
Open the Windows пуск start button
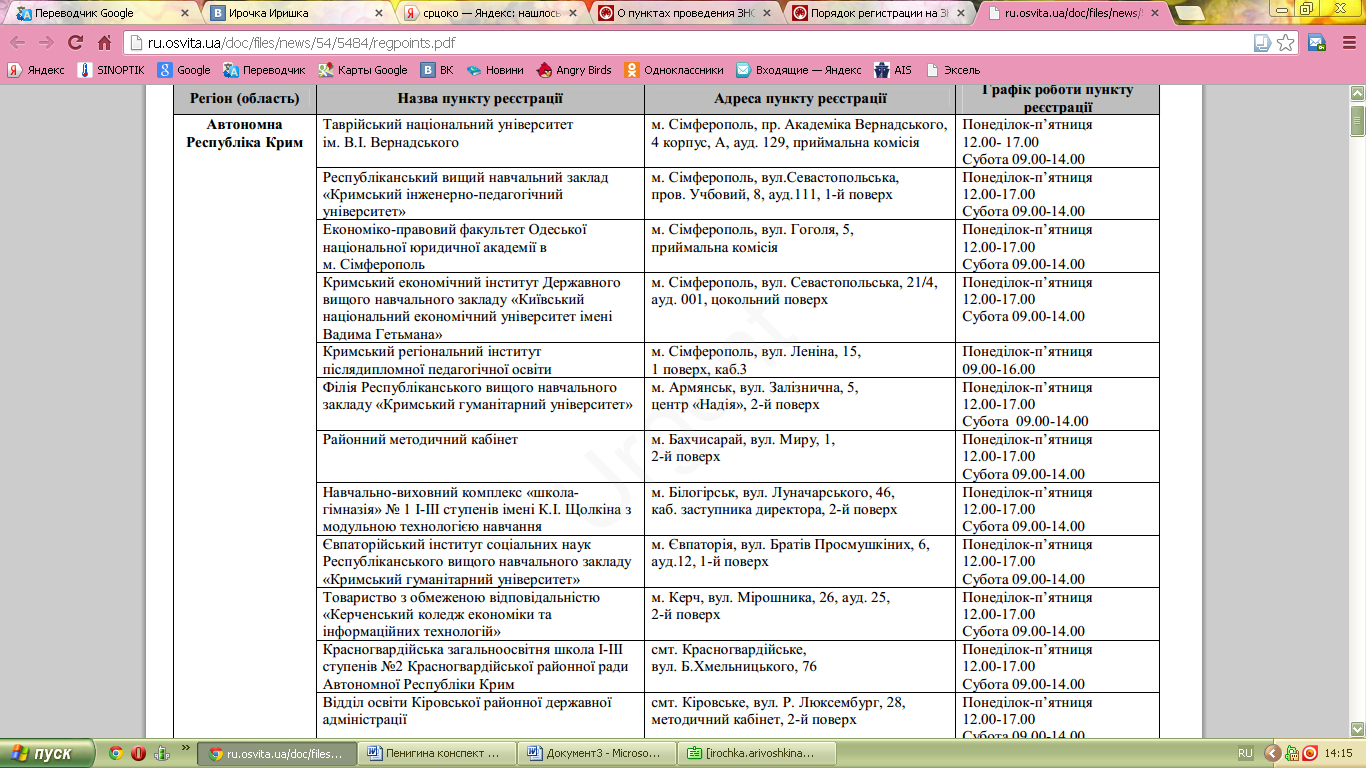[47, 753]
